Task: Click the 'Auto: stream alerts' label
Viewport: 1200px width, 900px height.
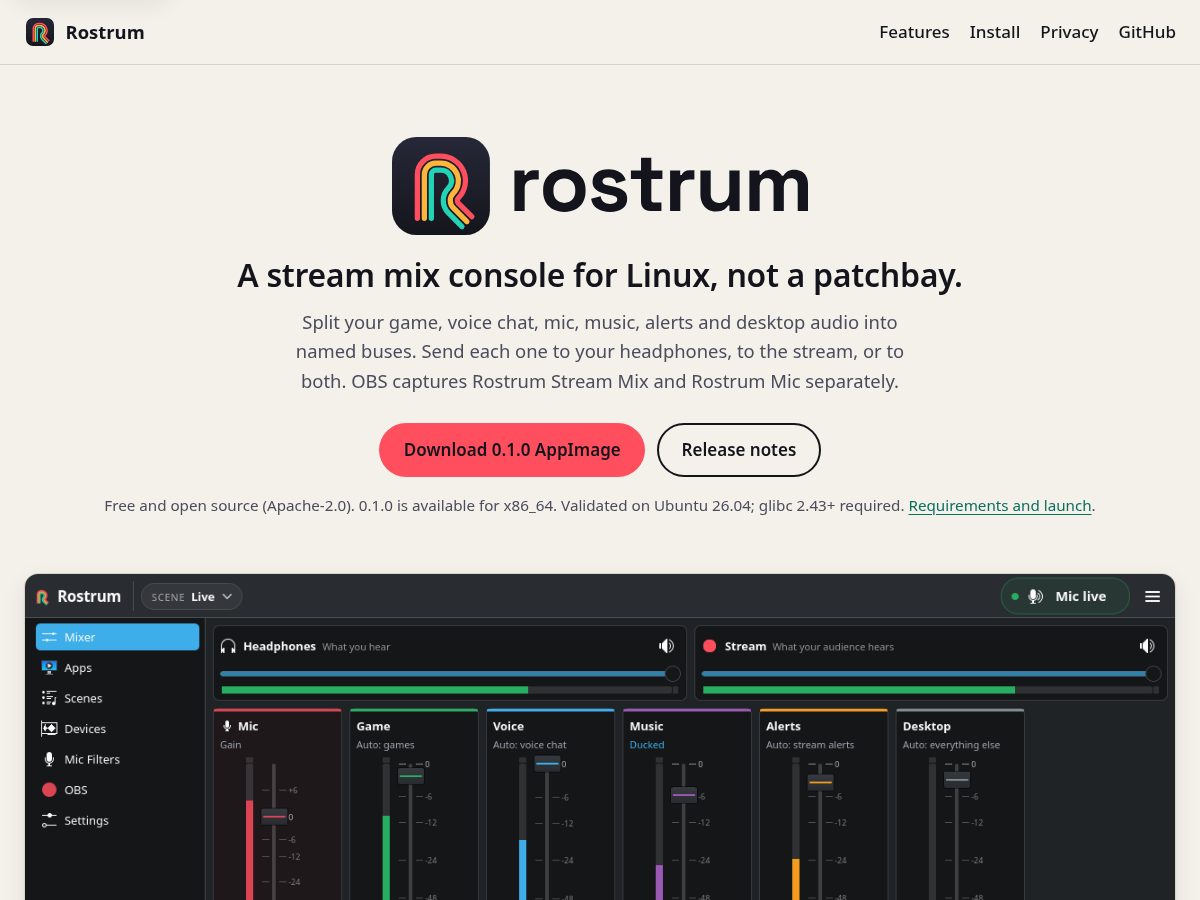Action: (x=809, y=745)
